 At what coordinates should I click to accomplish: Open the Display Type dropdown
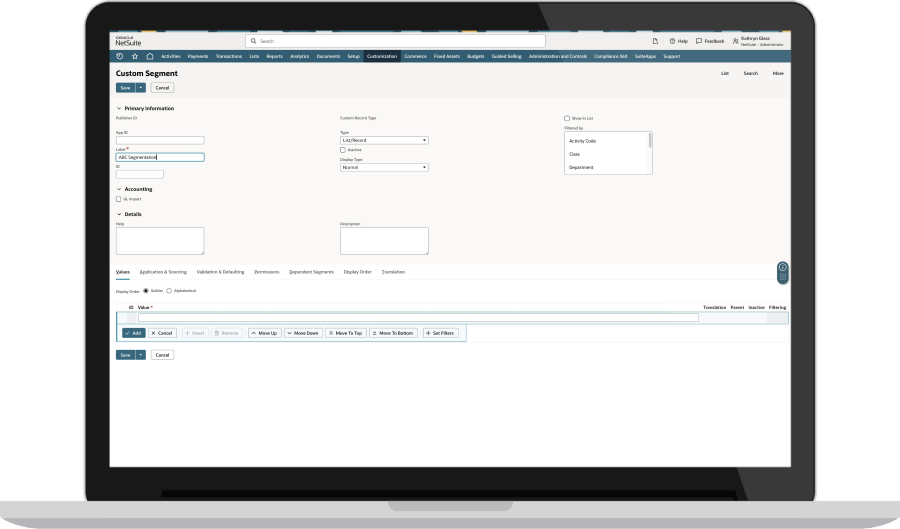pyautogui.click(x=384, y=167)
